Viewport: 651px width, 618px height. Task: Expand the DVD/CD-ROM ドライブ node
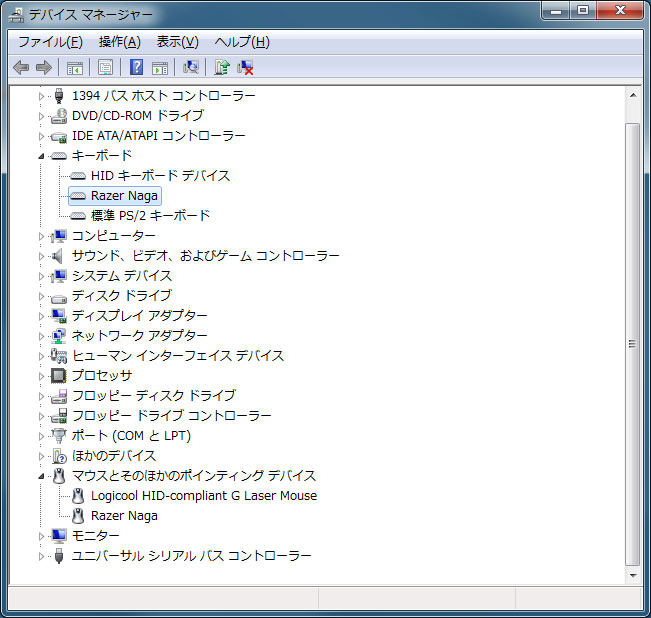coord(41,116)
